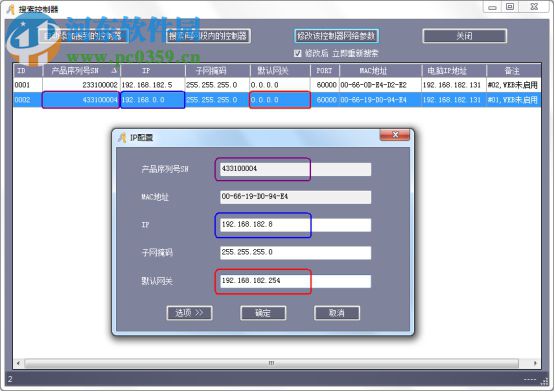Image resolution: width=555 pixels, height=392 pixels.
Task: Click the horizontal scrollbar right arrow
Action: 535,363
